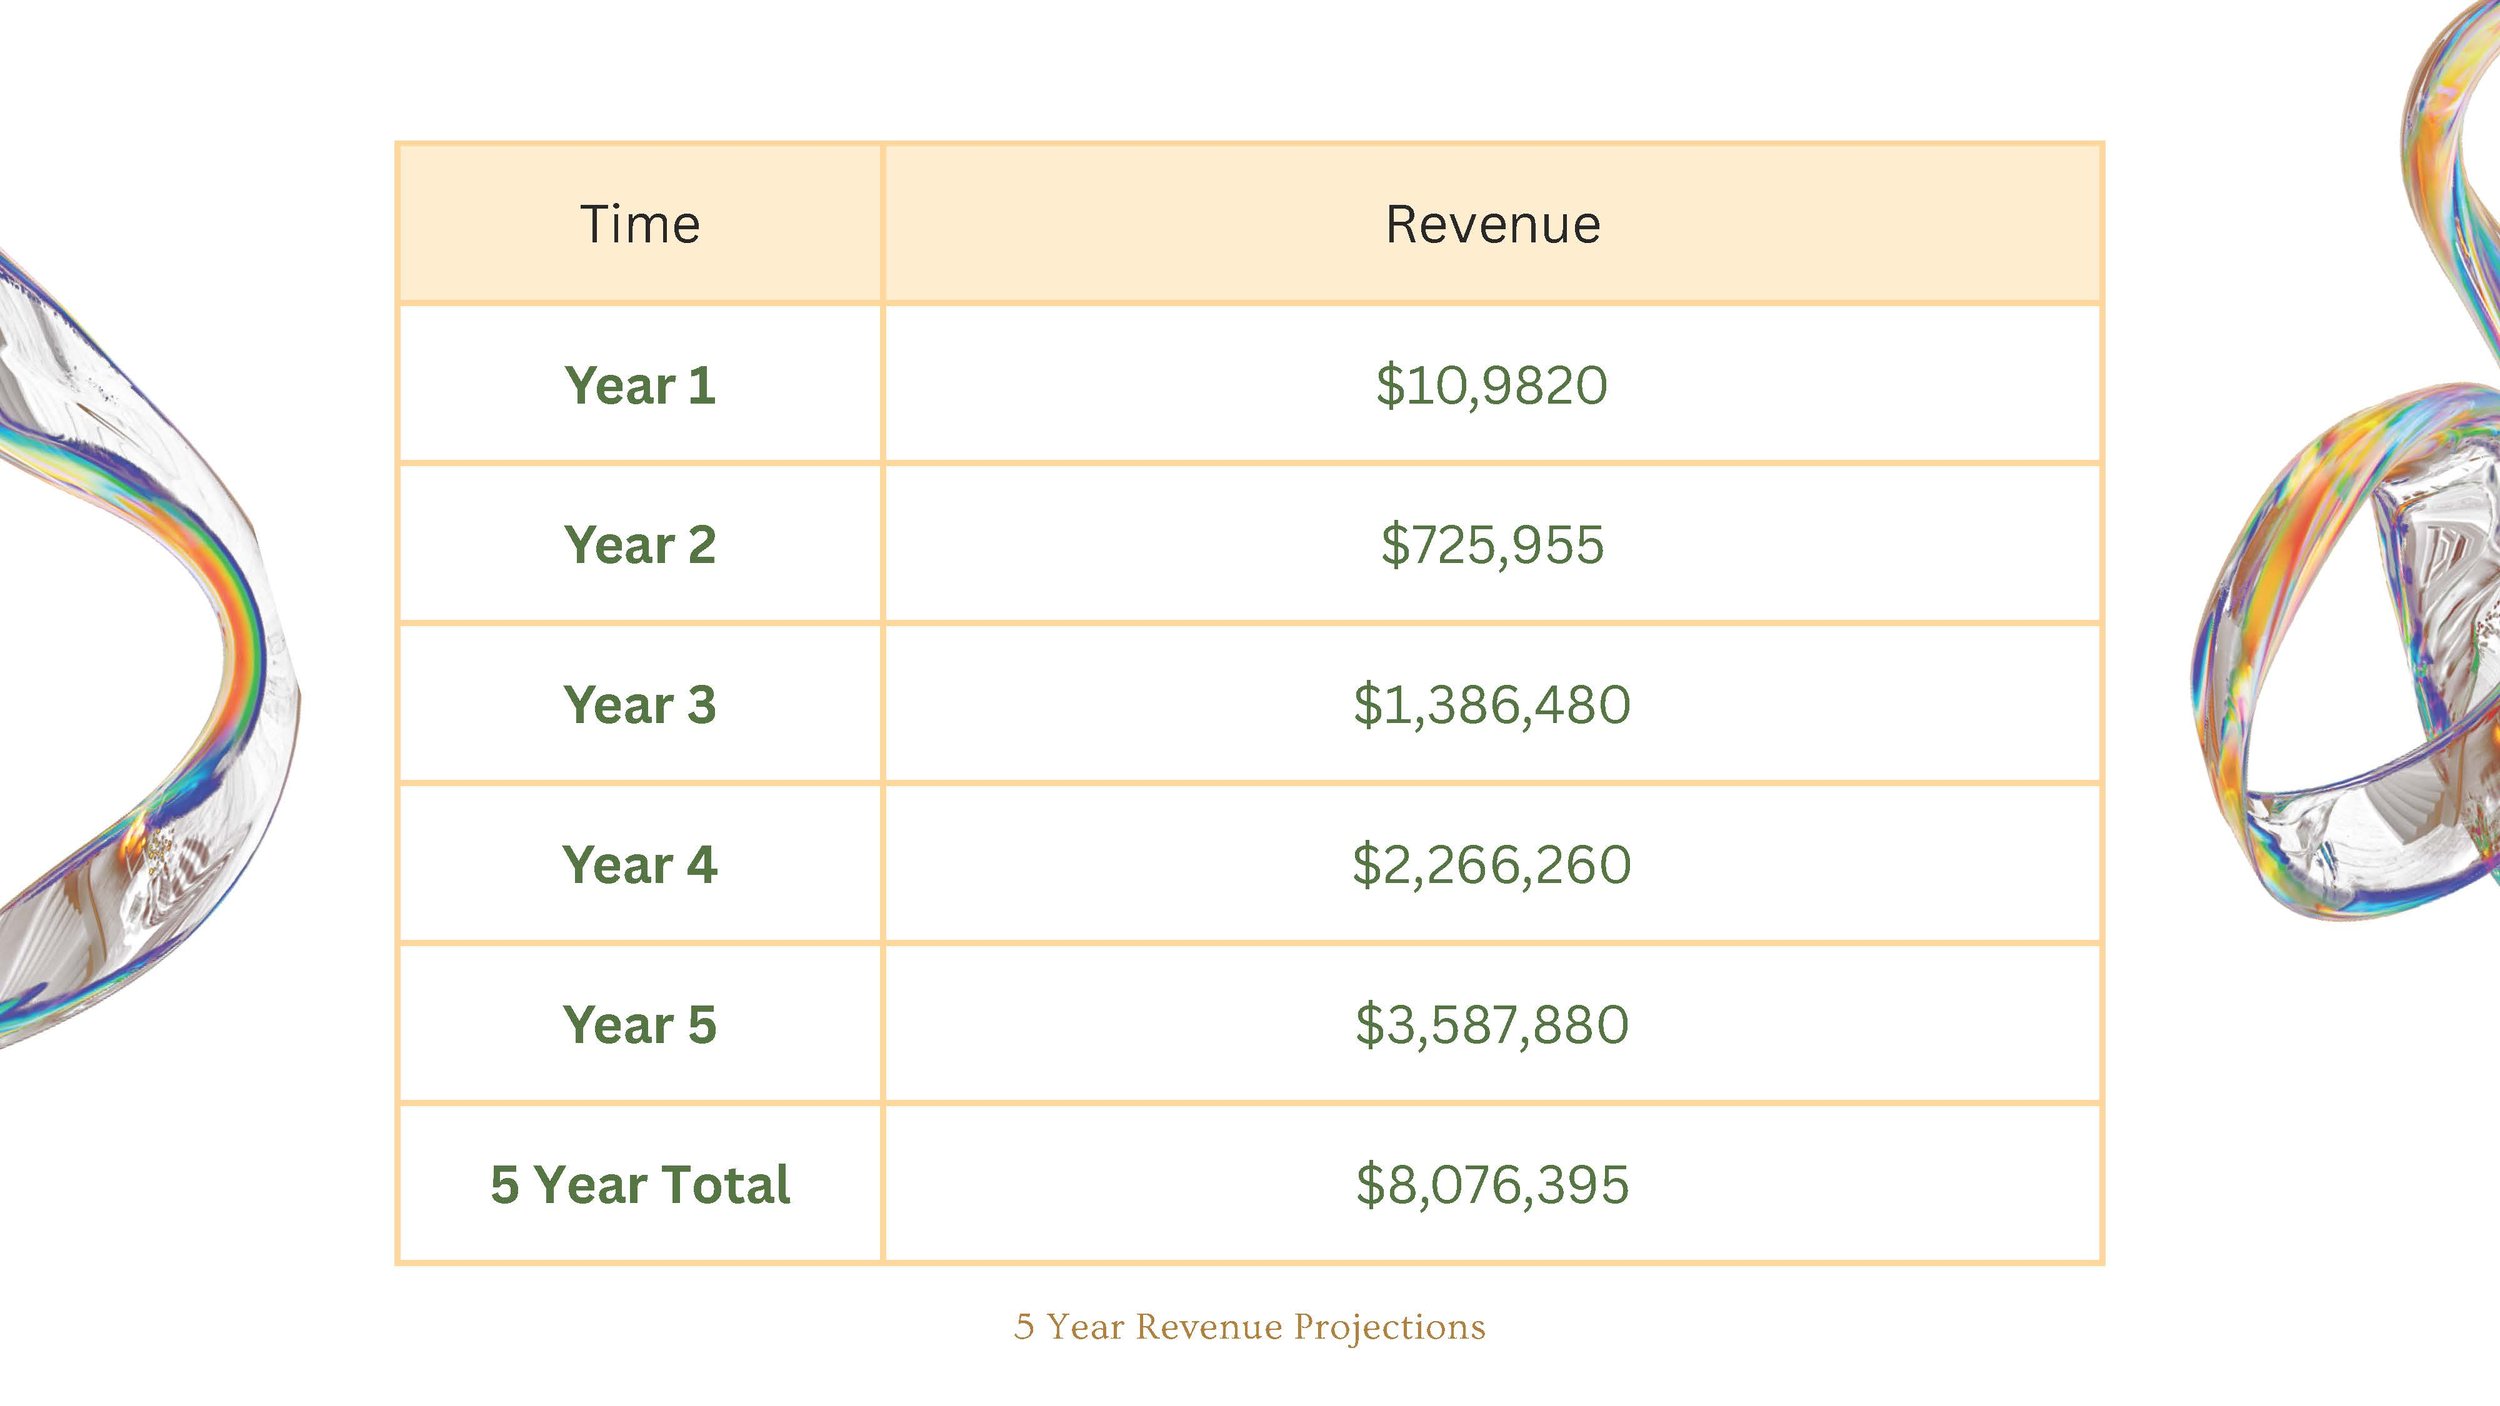Click the $10,9820 revenue cell
2500x1406 pixels.
click(x=1492, y=385)
